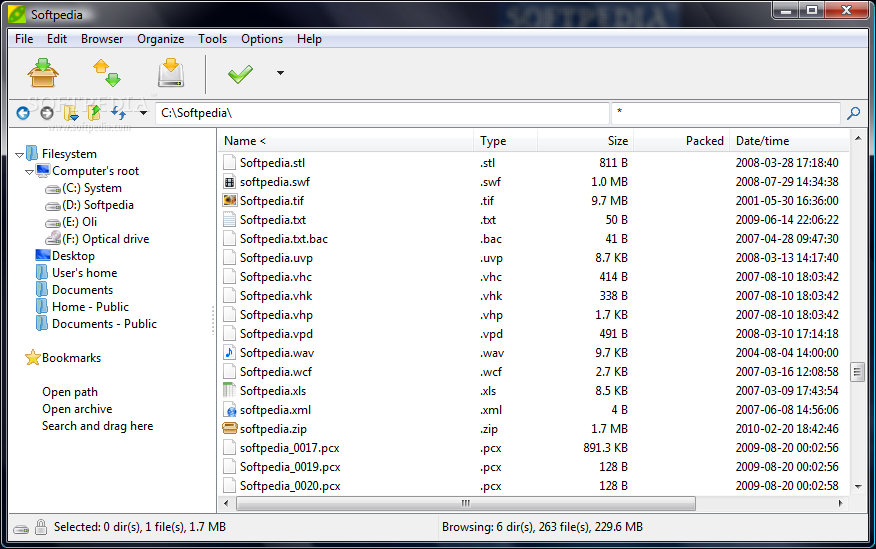Image resolution: width=876 pixels, height=549 pixels.
Task: Sort by the Name column header
Action: point(345,141)
